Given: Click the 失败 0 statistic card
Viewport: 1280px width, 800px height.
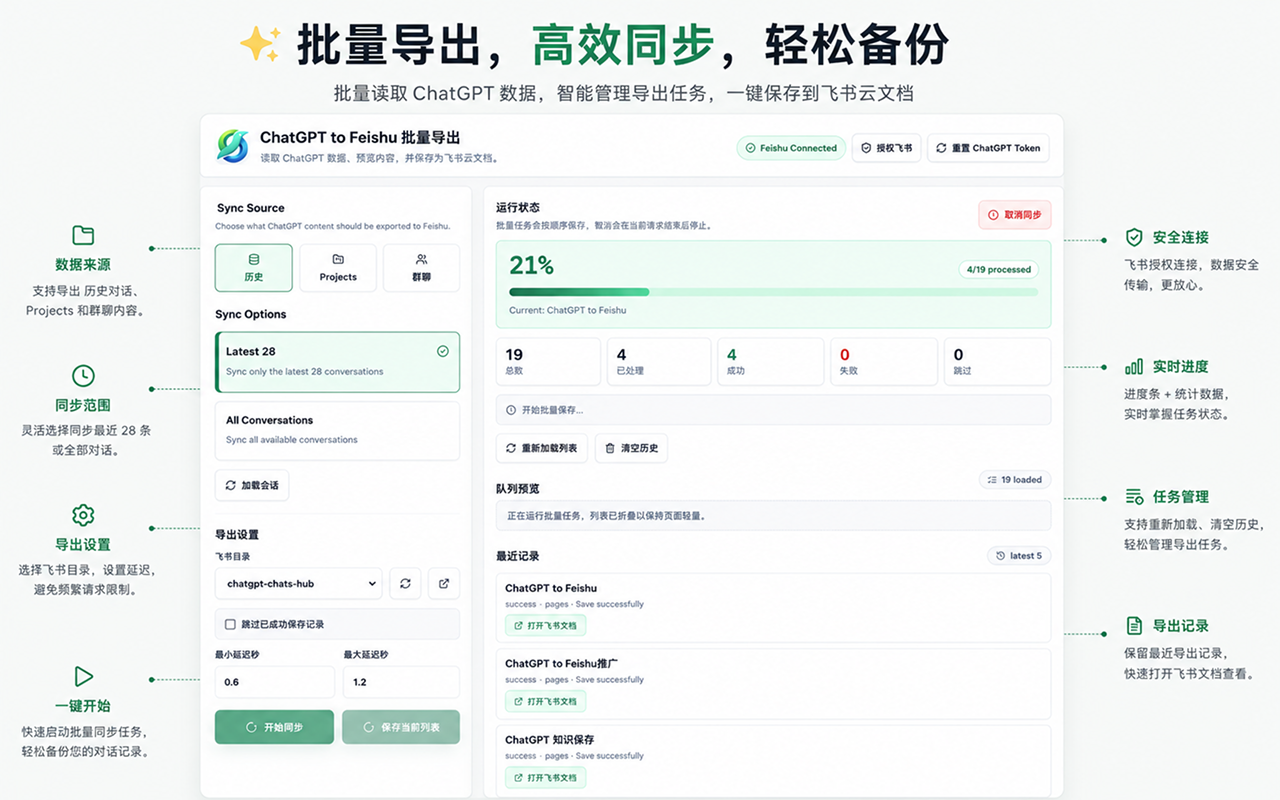Looking at the screenshot, I should click(885, 362).
